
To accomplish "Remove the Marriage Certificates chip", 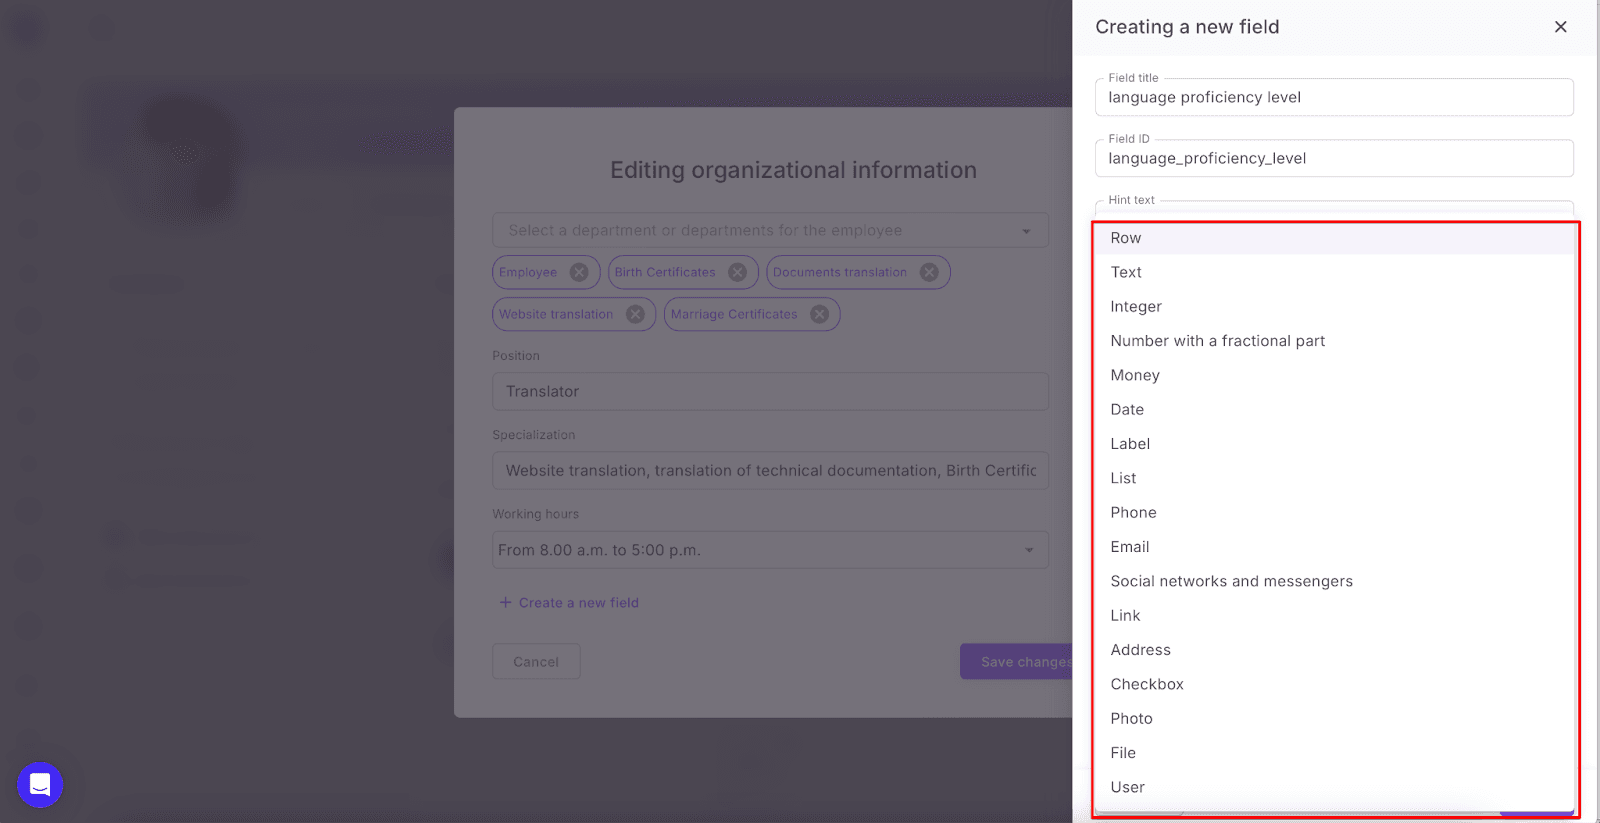I will coord(819,314).
